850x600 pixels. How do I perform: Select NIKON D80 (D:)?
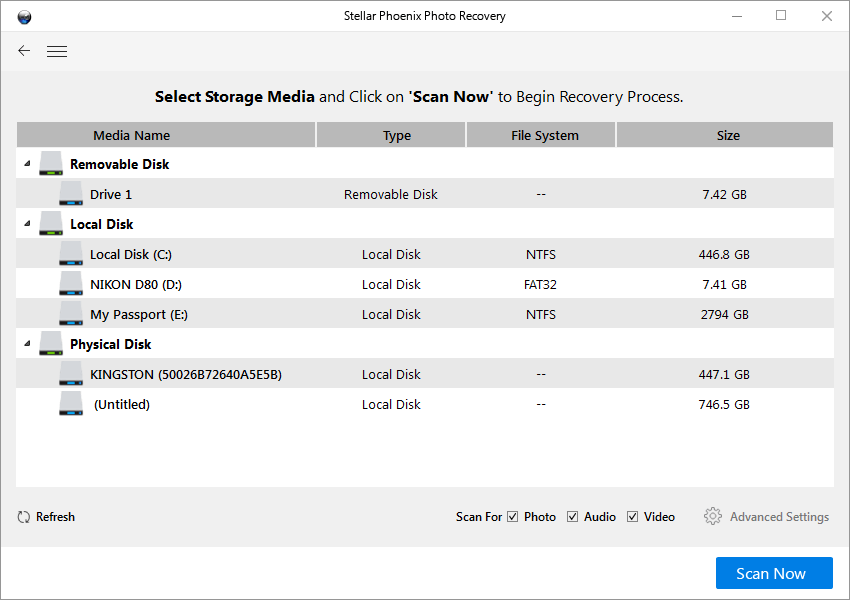pos(425,284)
